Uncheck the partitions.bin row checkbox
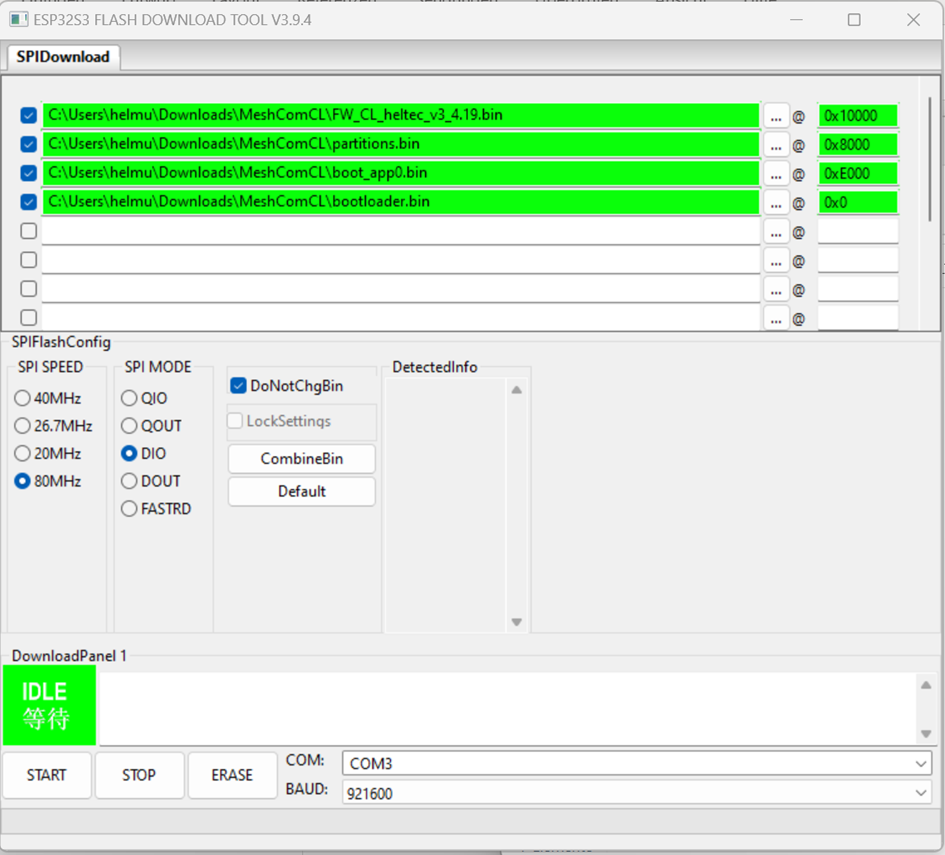The width and height of the screenshot is (945, 855). tap(28, 144)
